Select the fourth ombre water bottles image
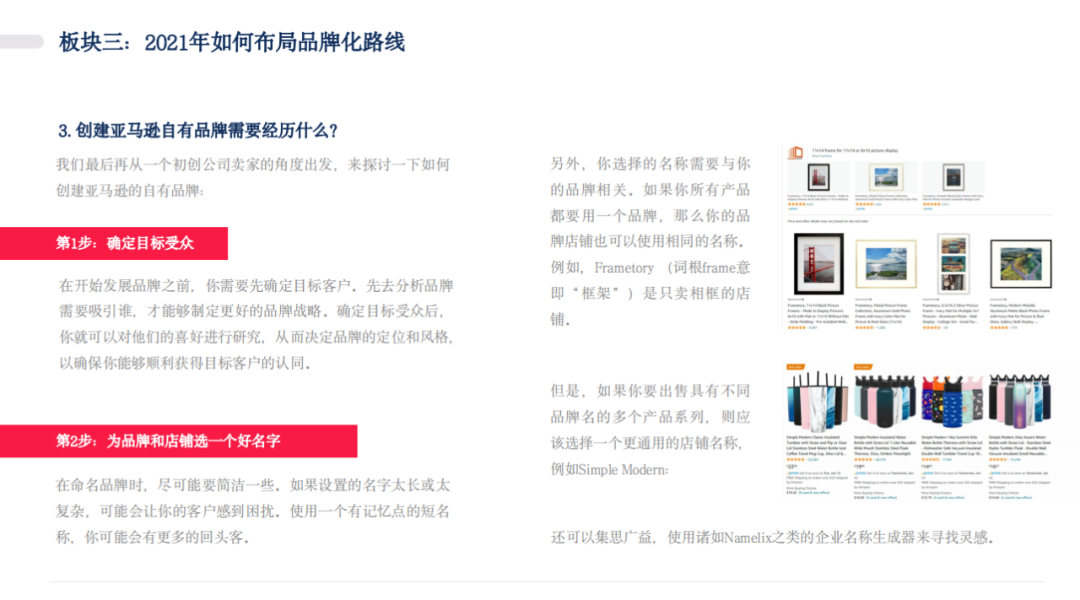Viewport: 1080px width, 600px height. tap(1020, 400)
